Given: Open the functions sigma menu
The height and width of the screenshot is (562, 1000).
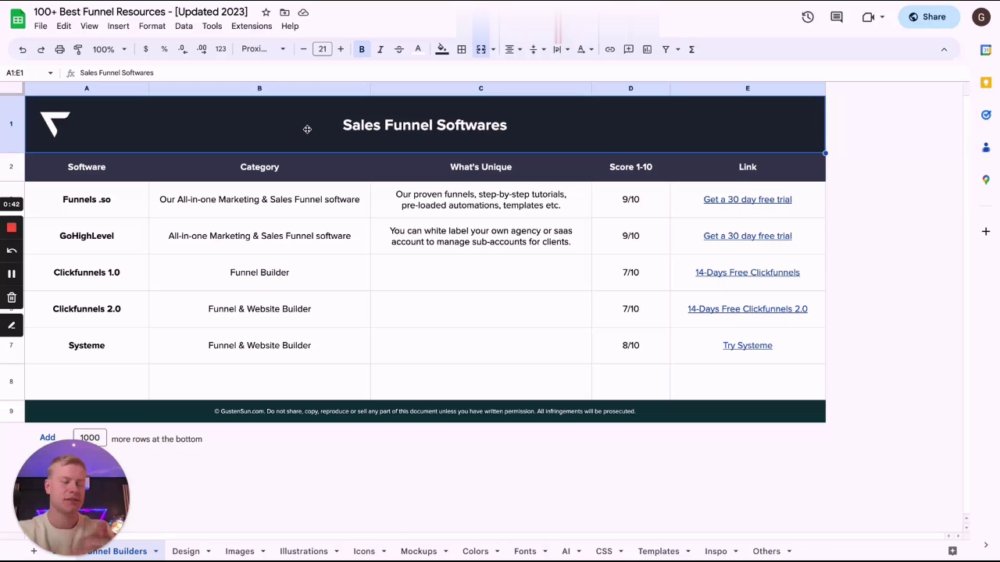Looking at the screenshot, I should [x=691, y=49].
